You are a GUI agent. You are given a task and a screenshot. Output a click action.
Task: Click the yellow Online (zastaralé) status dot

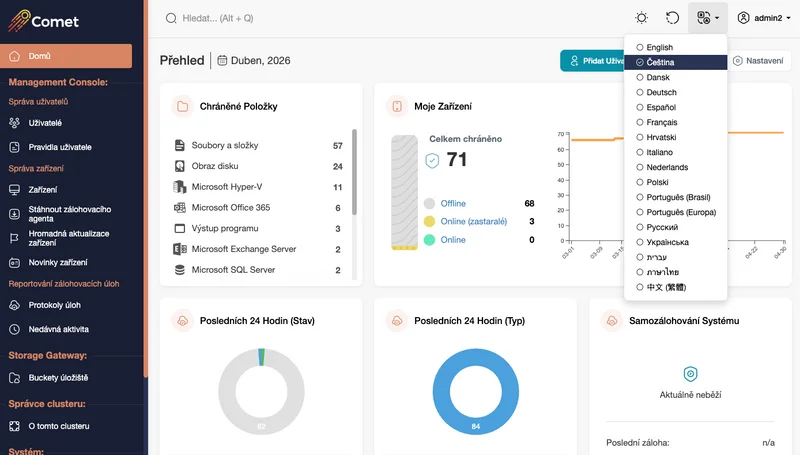coord(430,221)
